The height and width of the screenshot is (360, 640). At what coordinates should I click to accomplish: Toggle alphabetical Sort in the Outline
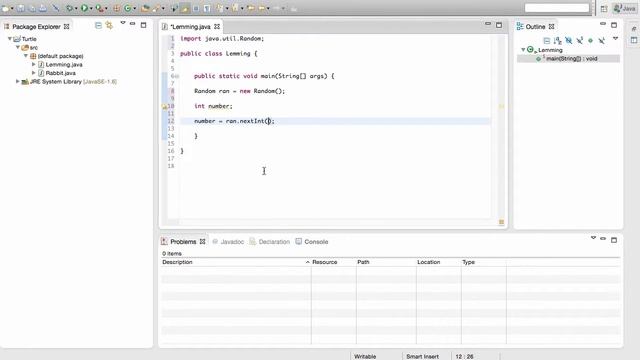pyautogui.click(x=558, y=40)
